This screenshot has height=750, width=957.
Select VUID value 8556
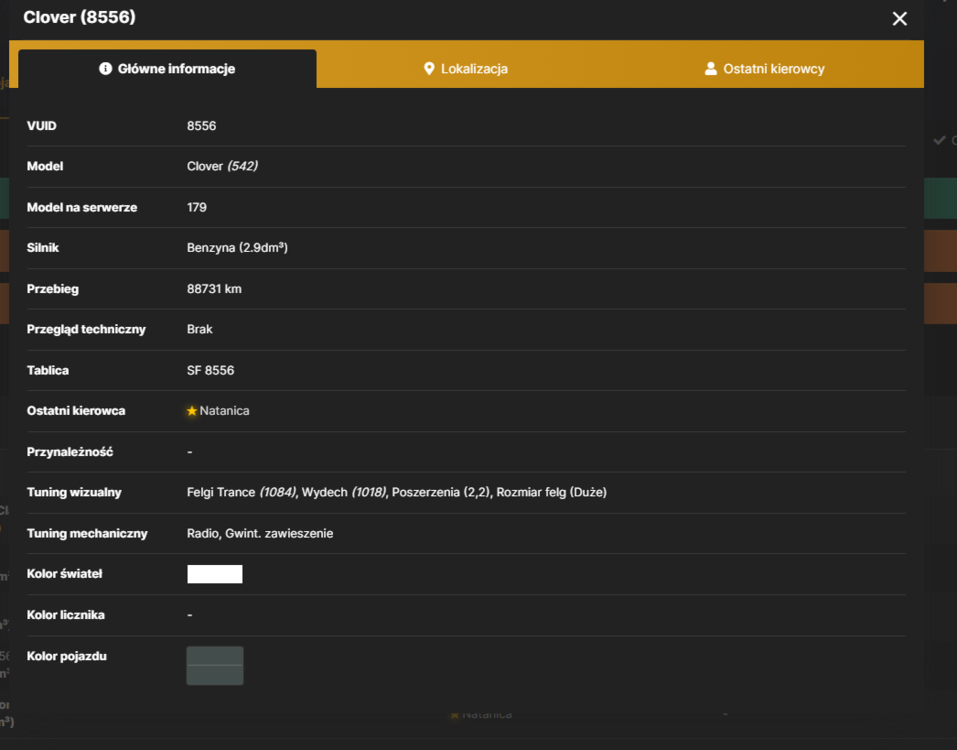click(x=201, y=126)
